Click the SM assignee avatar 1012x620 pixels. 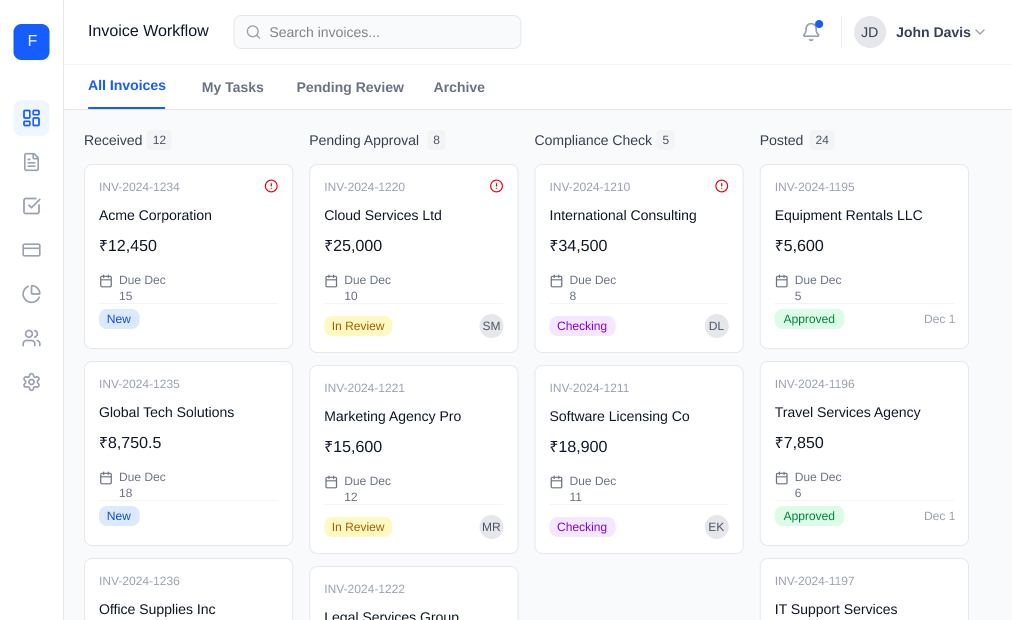coord(491,326)
